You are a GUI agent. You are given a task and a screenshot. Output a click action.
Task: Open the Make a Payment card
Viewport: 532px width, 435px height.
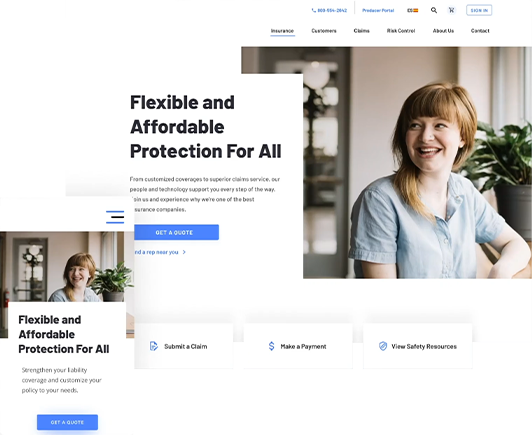298,346
